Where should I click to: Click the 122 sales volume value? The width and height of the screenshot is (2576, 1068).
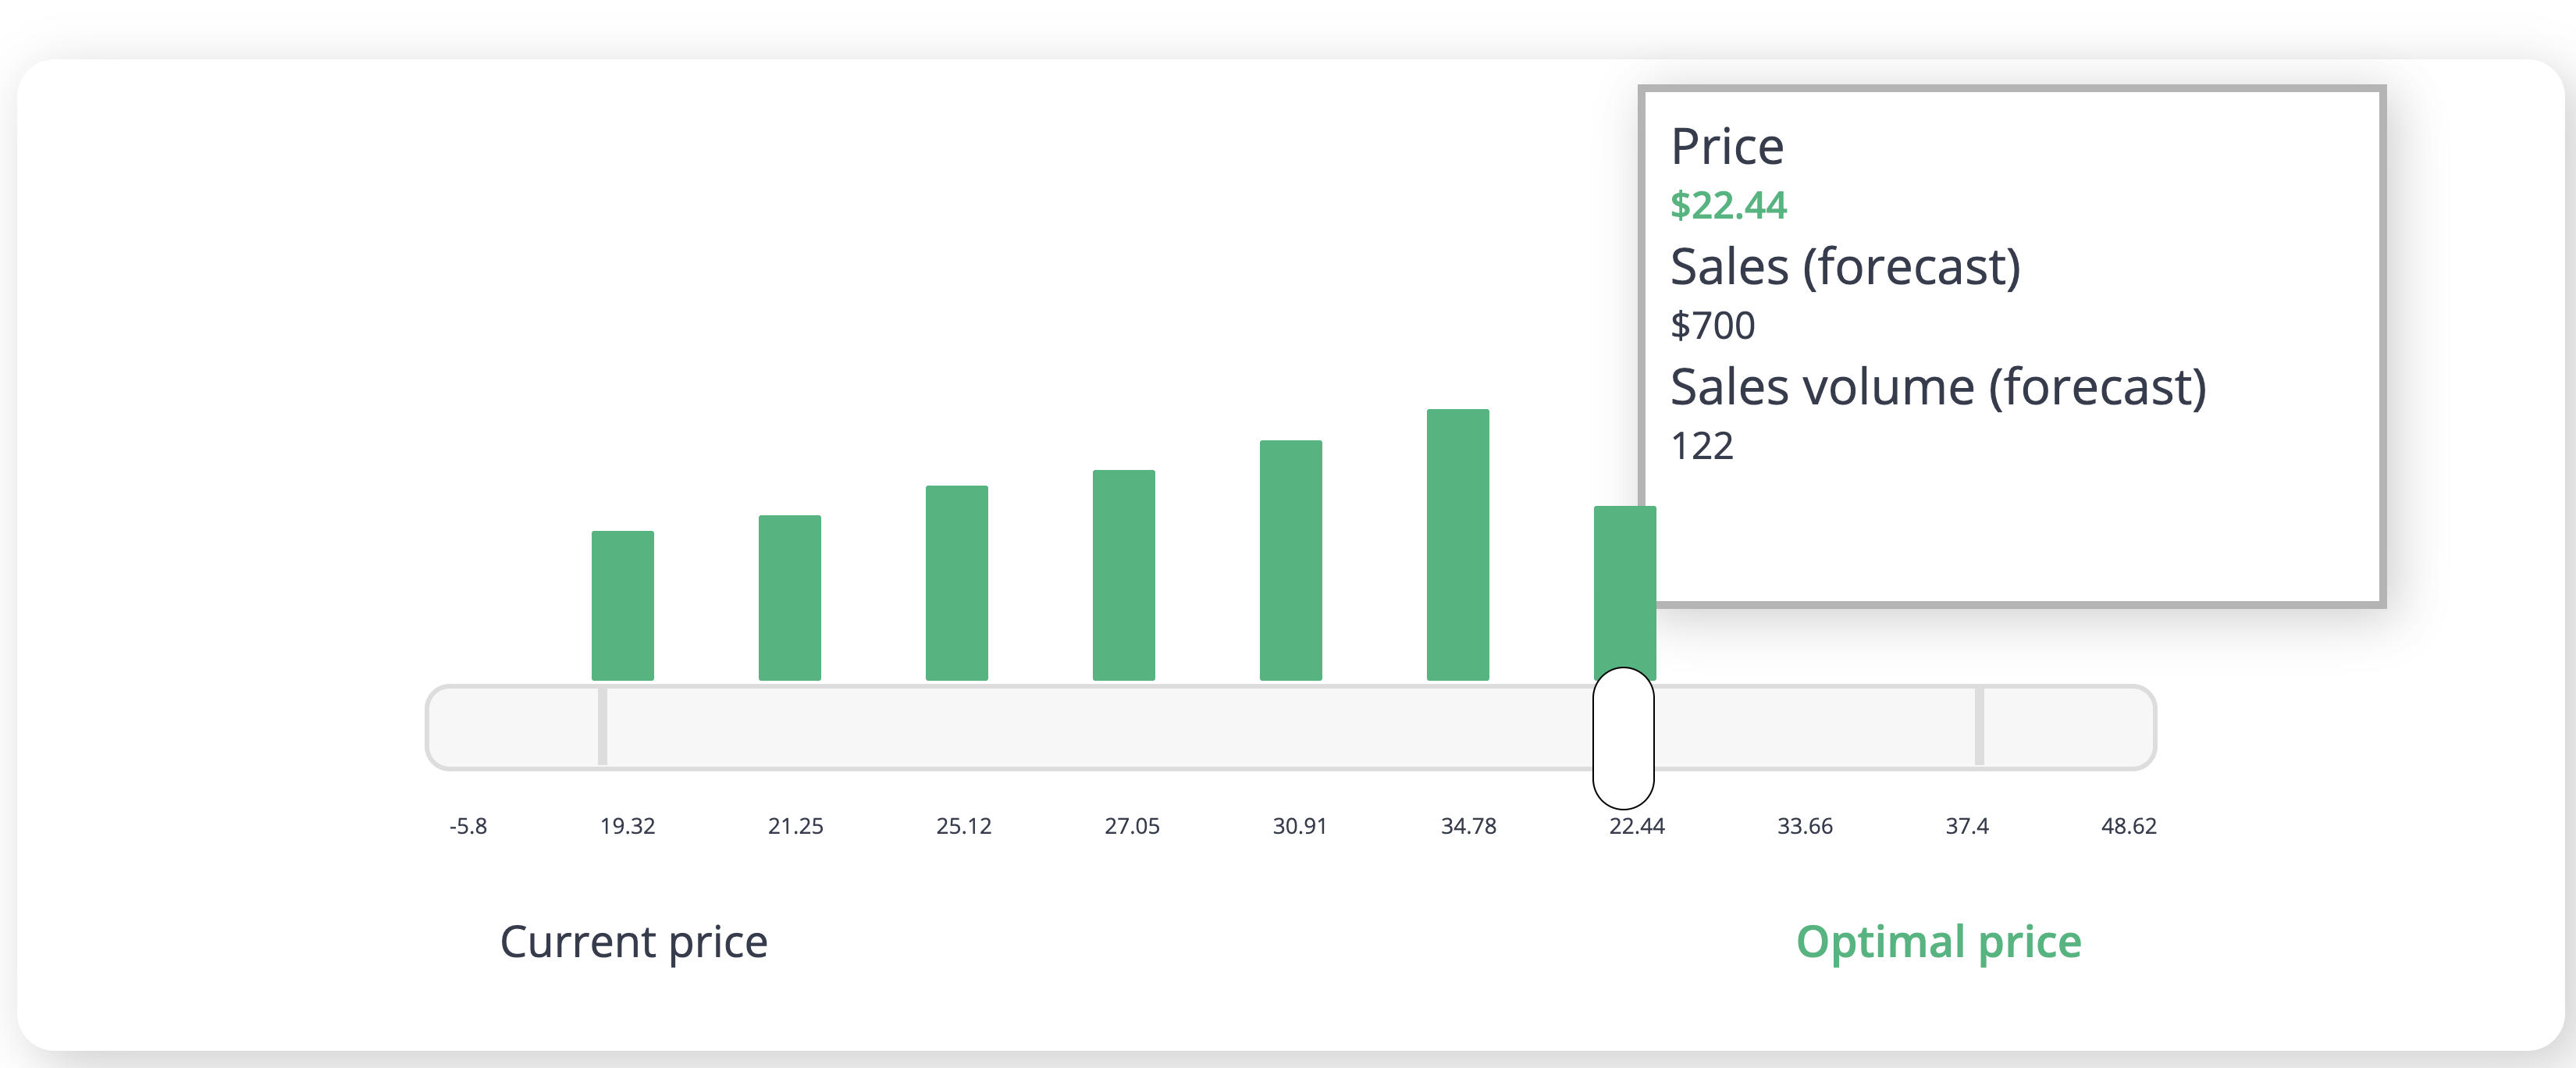[x=1702, y=446]
